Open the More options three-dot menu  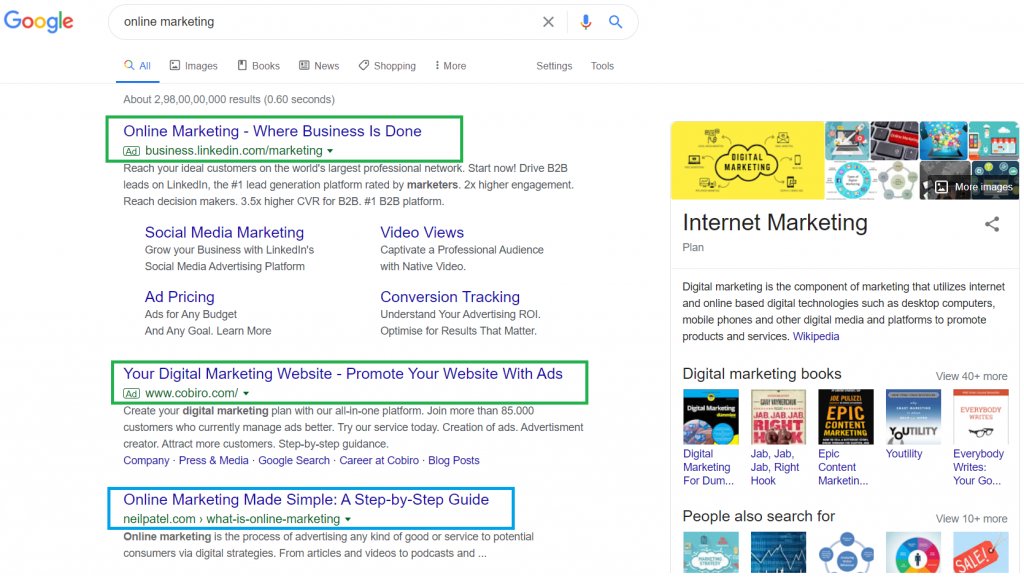click(451, 66)
